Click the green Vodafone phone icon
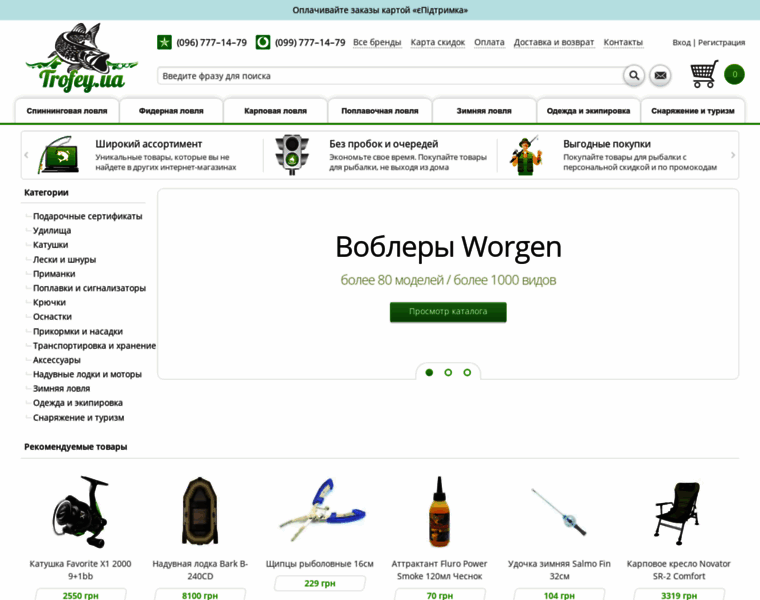 coord(263,42)
